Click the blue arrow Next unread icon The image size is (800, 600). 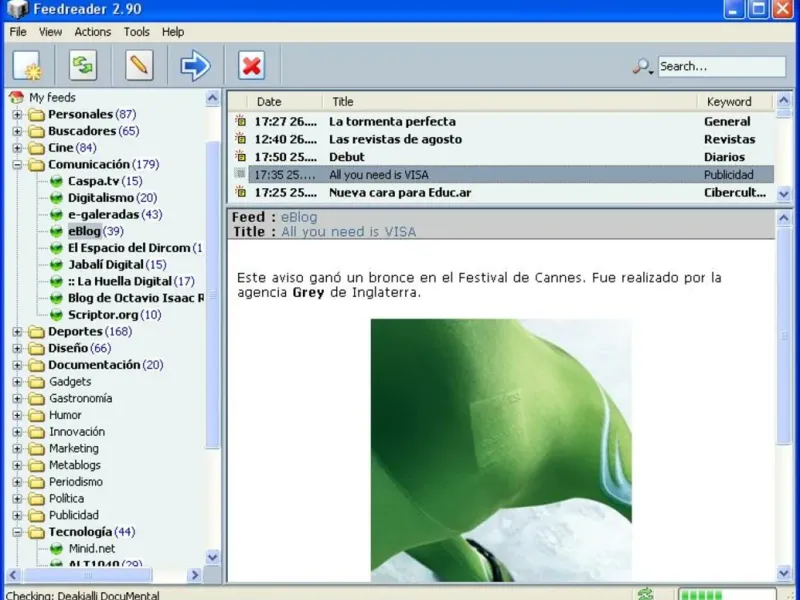point(195,66)
